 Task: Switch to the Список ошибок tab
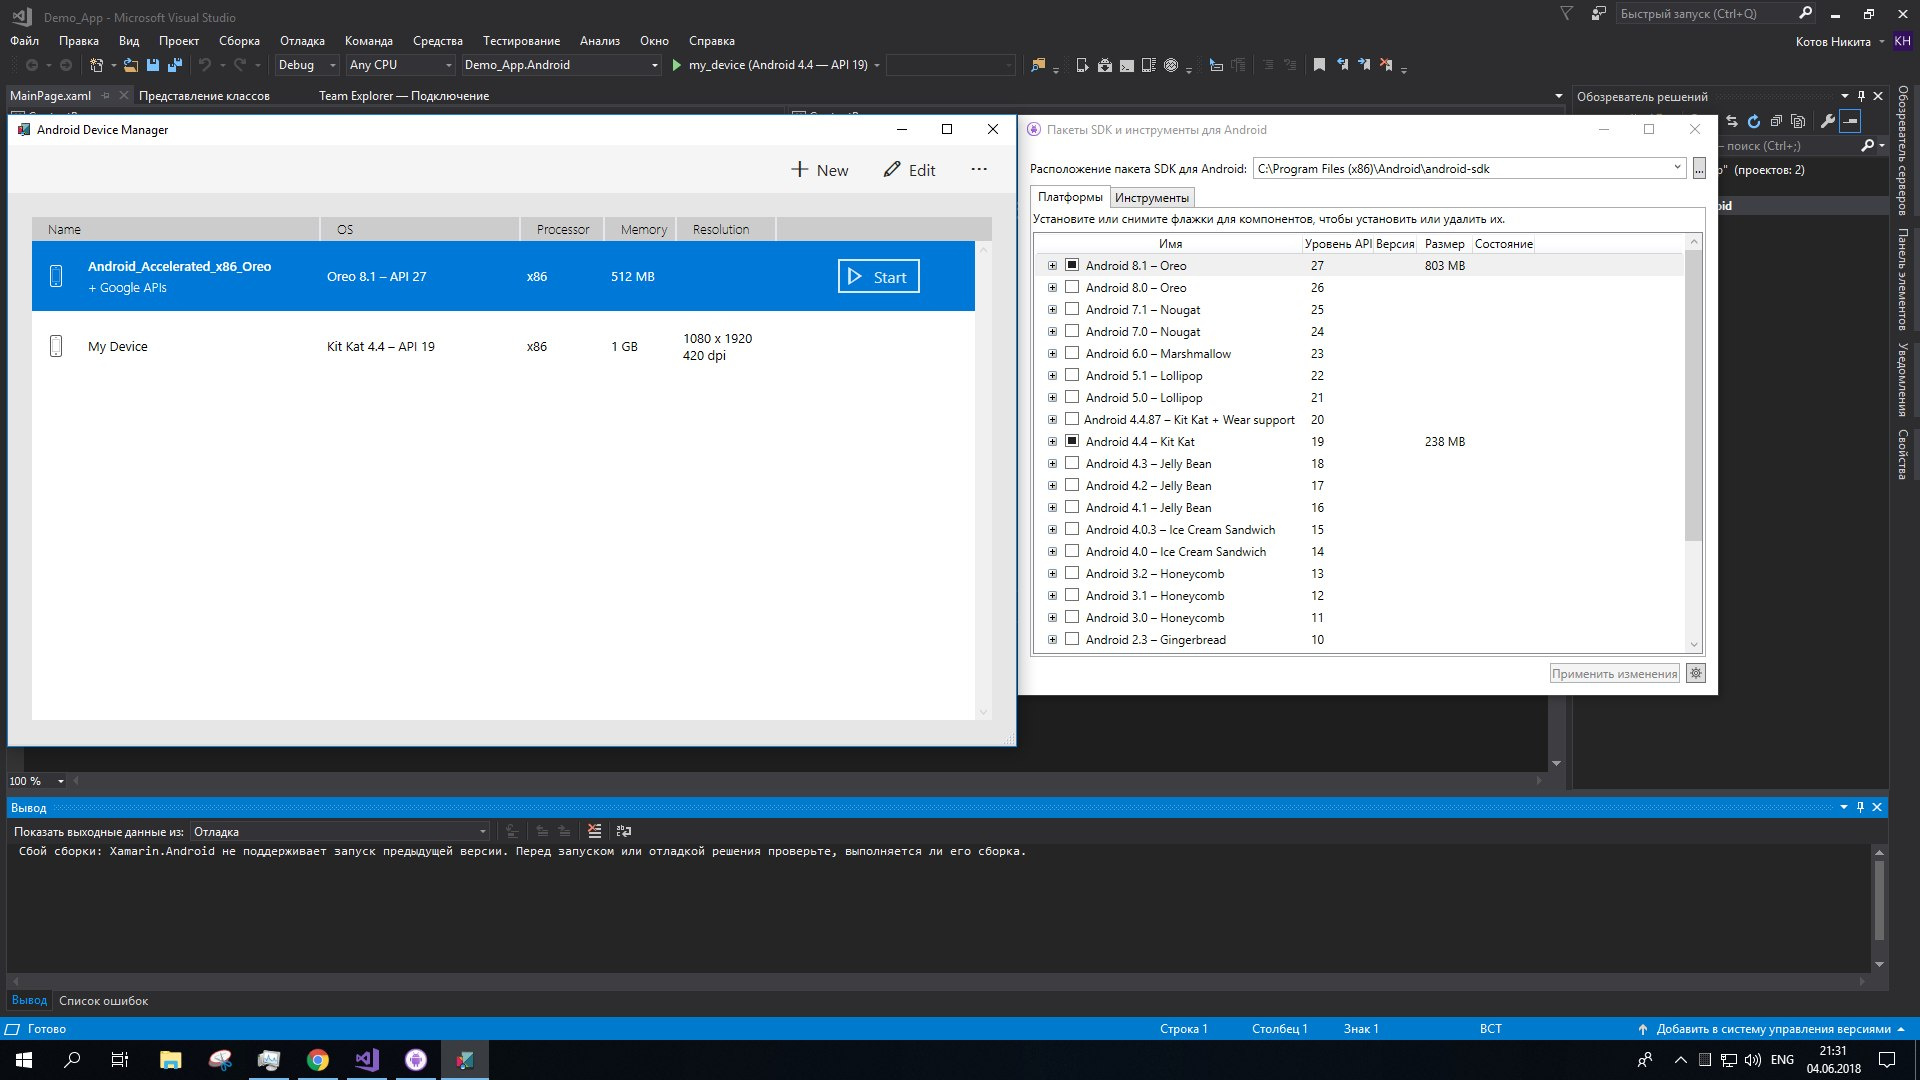click(x=103, y=1001)
